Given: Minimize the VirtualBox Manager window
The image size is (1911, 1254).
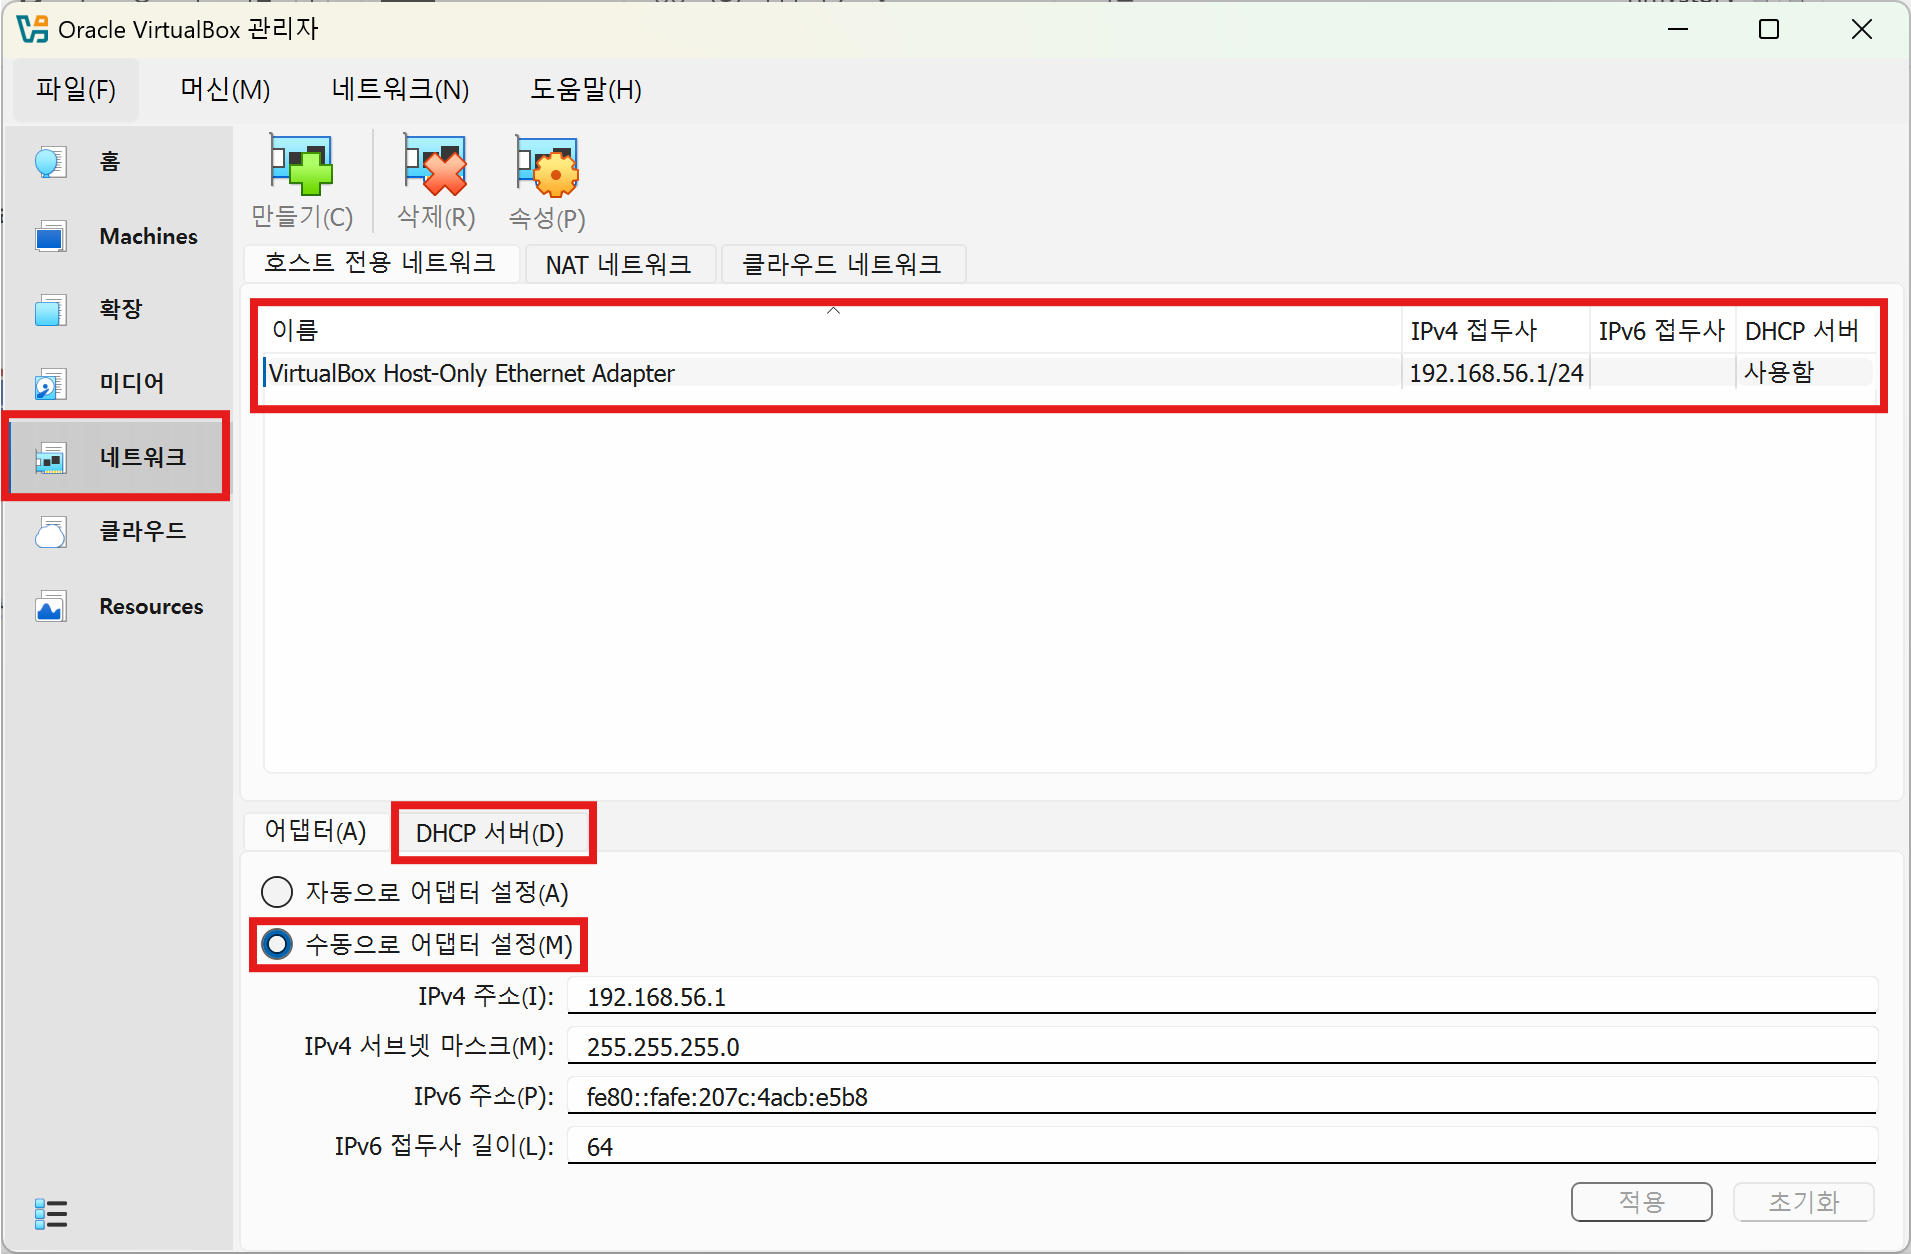Looking at the screenshot, I should [x=1678, y=29].
